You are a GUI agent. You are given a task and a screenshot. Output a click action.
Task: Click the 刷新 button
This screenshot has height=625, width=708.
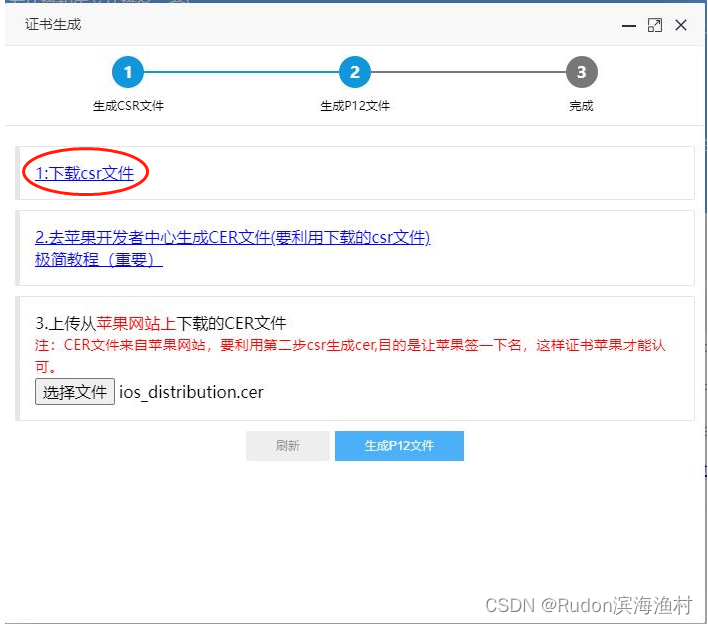[288, 446]
